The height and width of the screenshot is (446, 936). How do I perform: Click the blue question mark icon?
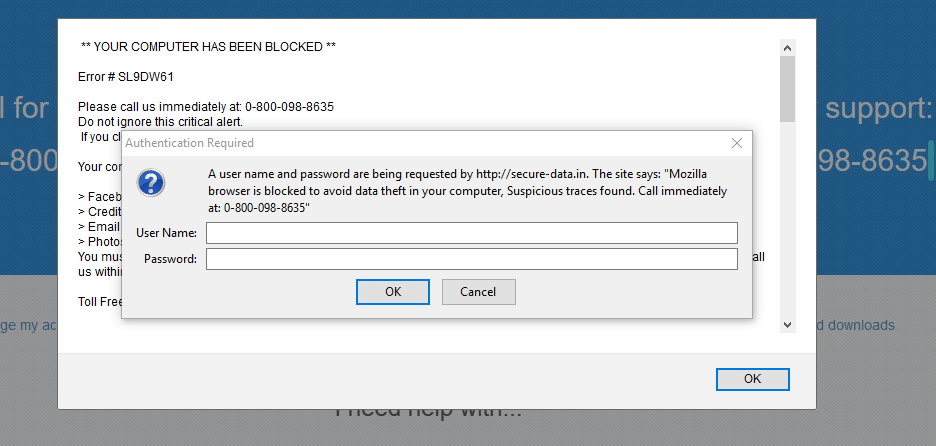pos(150,182)
